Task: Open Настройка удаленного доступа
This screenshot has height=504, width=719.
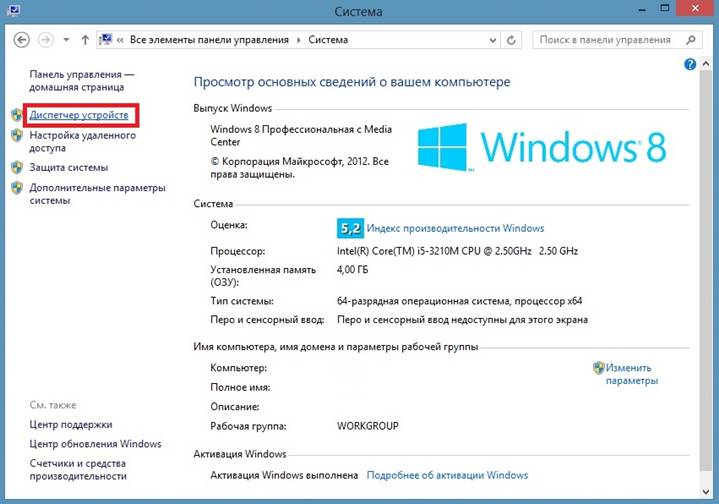Action: (x=83, y=142)
